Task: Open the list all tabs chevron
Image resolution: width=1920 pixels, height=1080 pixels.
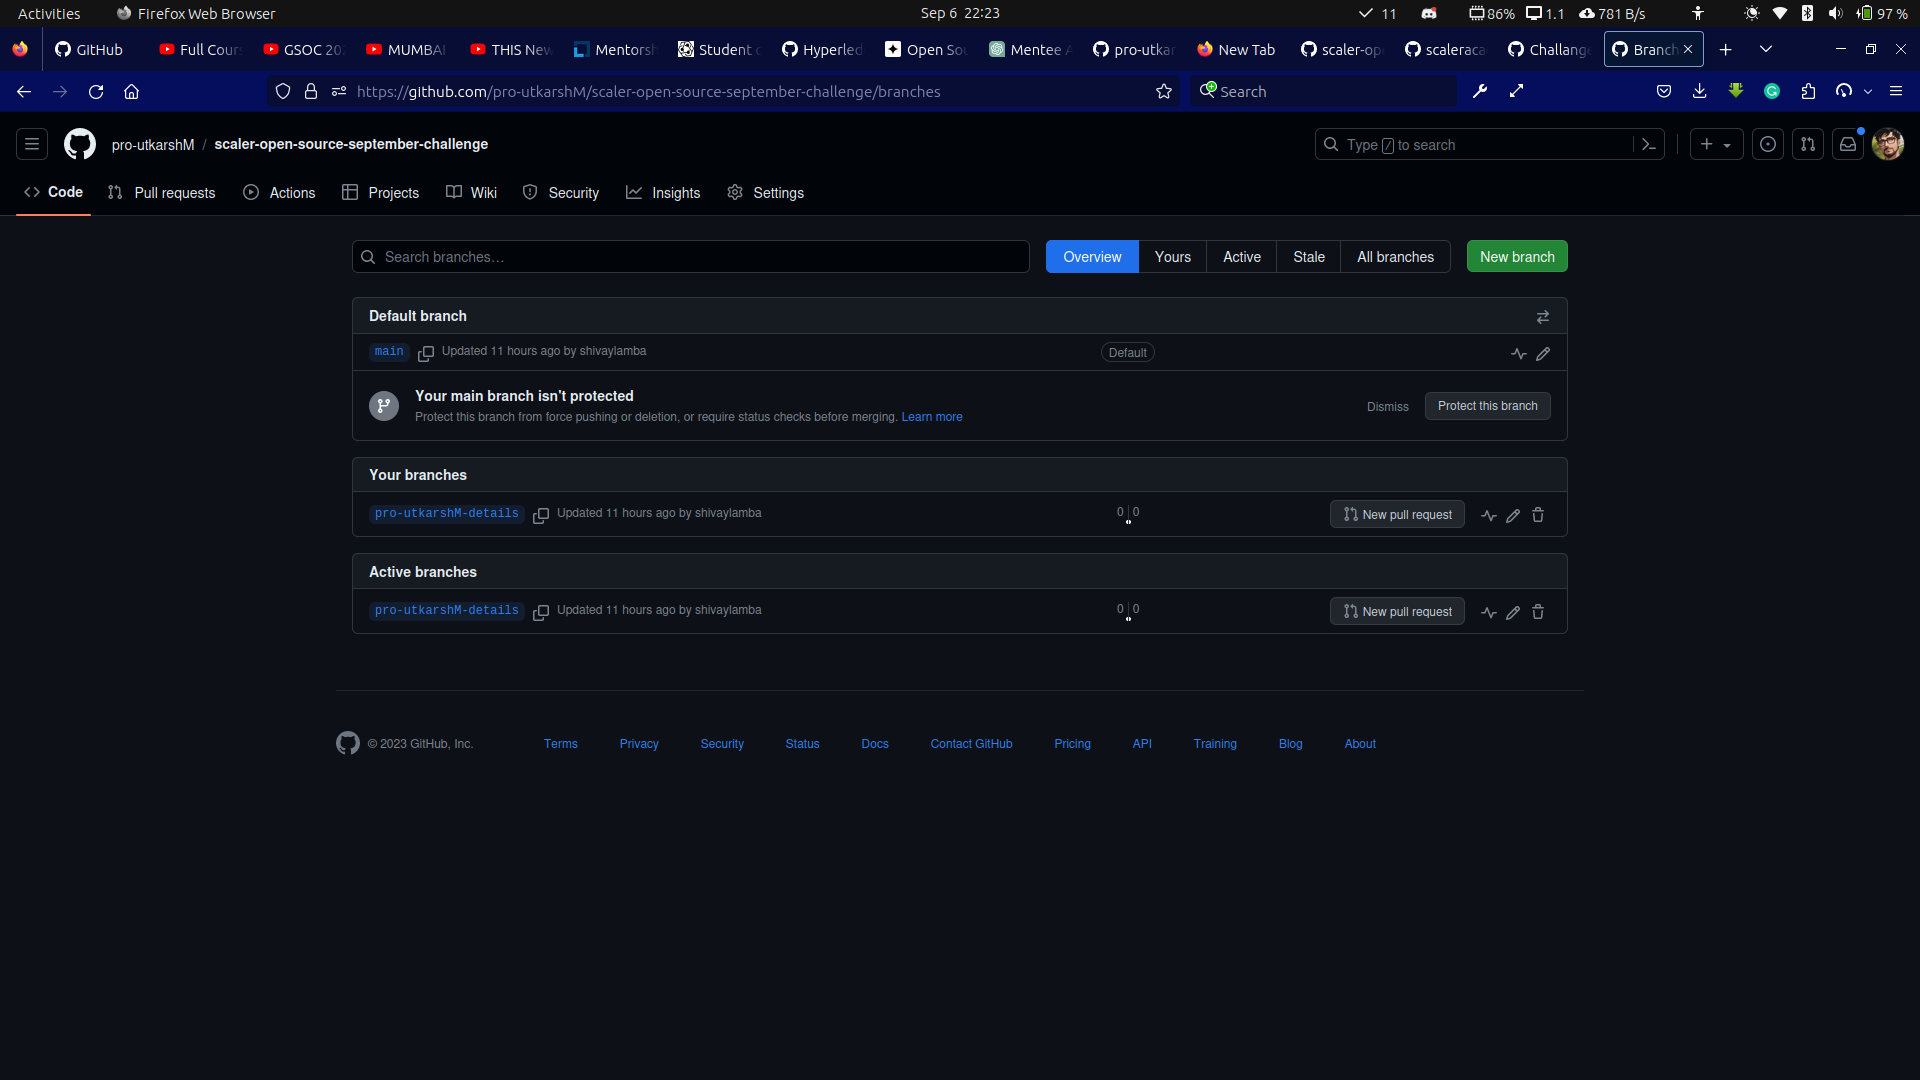Action: pos(1765,48)
